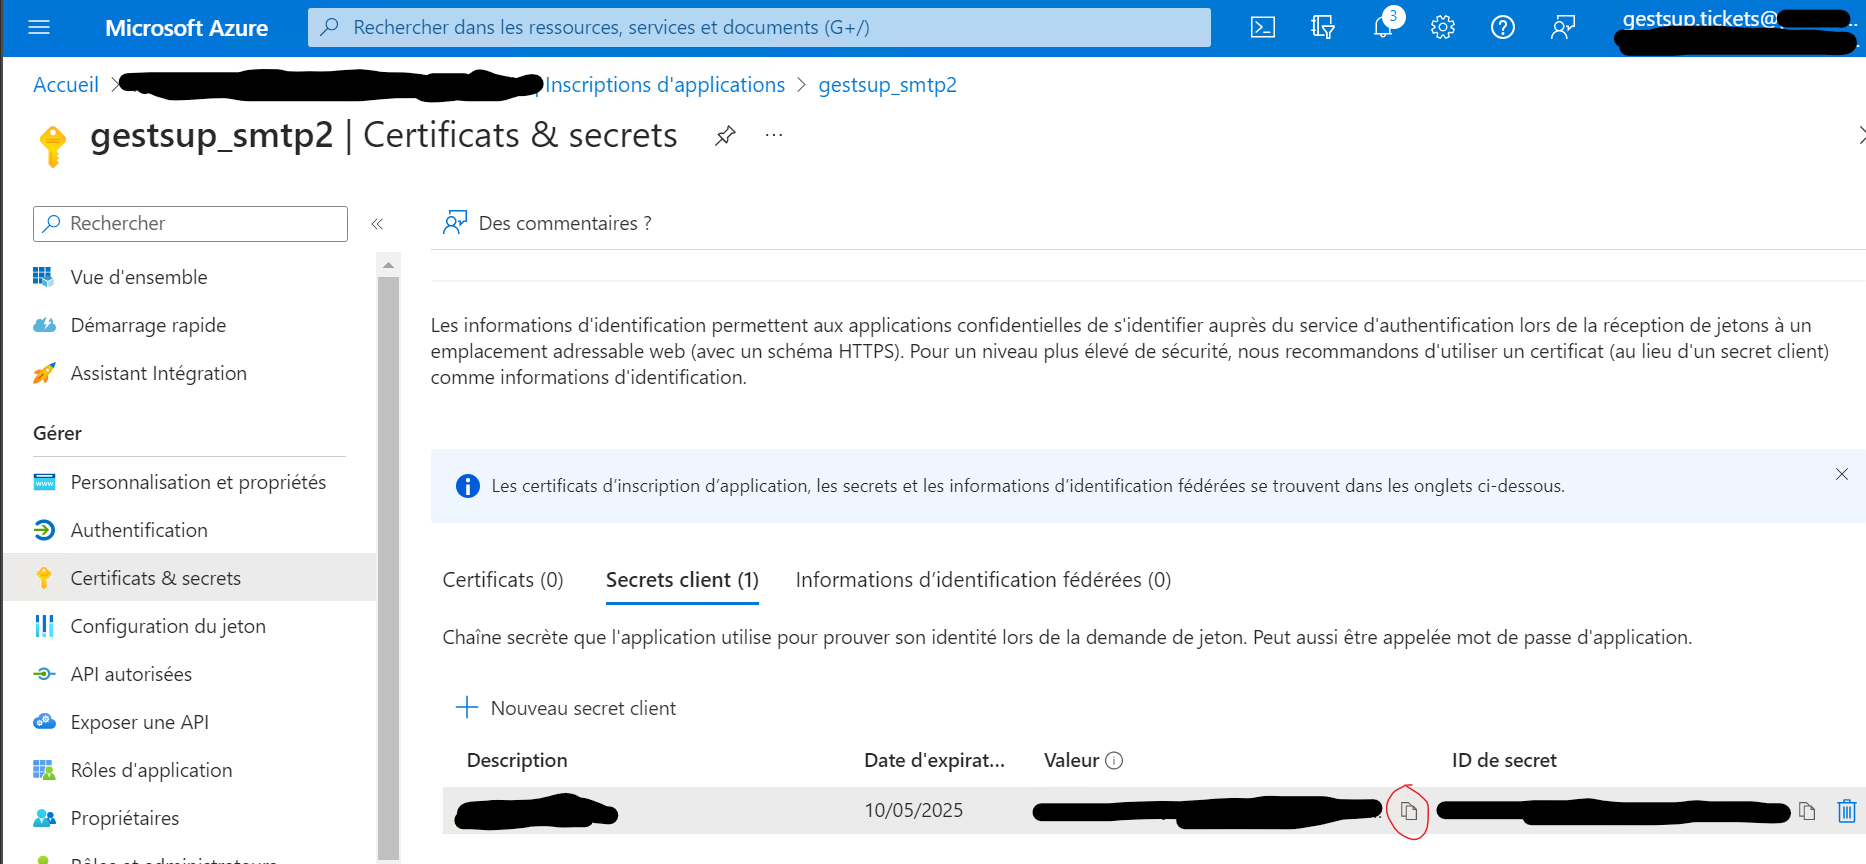Copy the secret ID with copy icon
Image resolution: width=1866 pixels, height=864 pixels.
click(x=1807, y=811)
